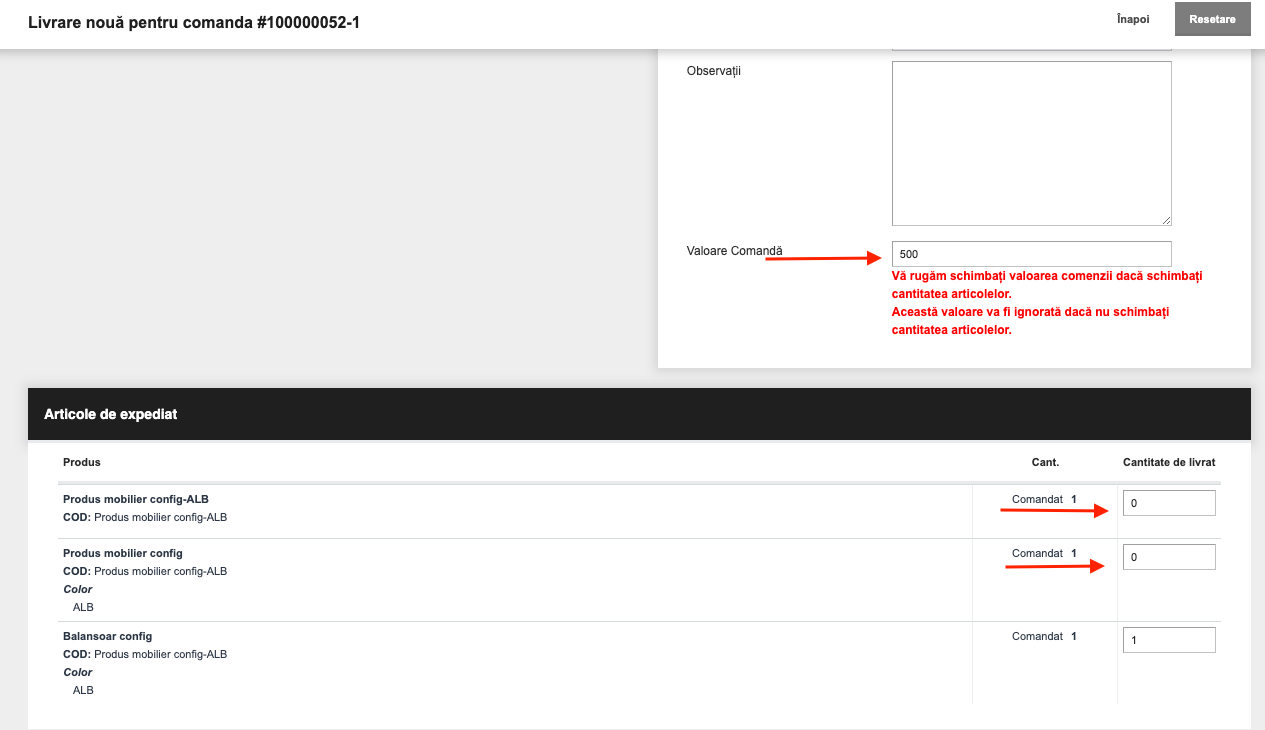
Task: Edit delivery quantity for Produs mobilier config
Action: [x=1169, y=557]
